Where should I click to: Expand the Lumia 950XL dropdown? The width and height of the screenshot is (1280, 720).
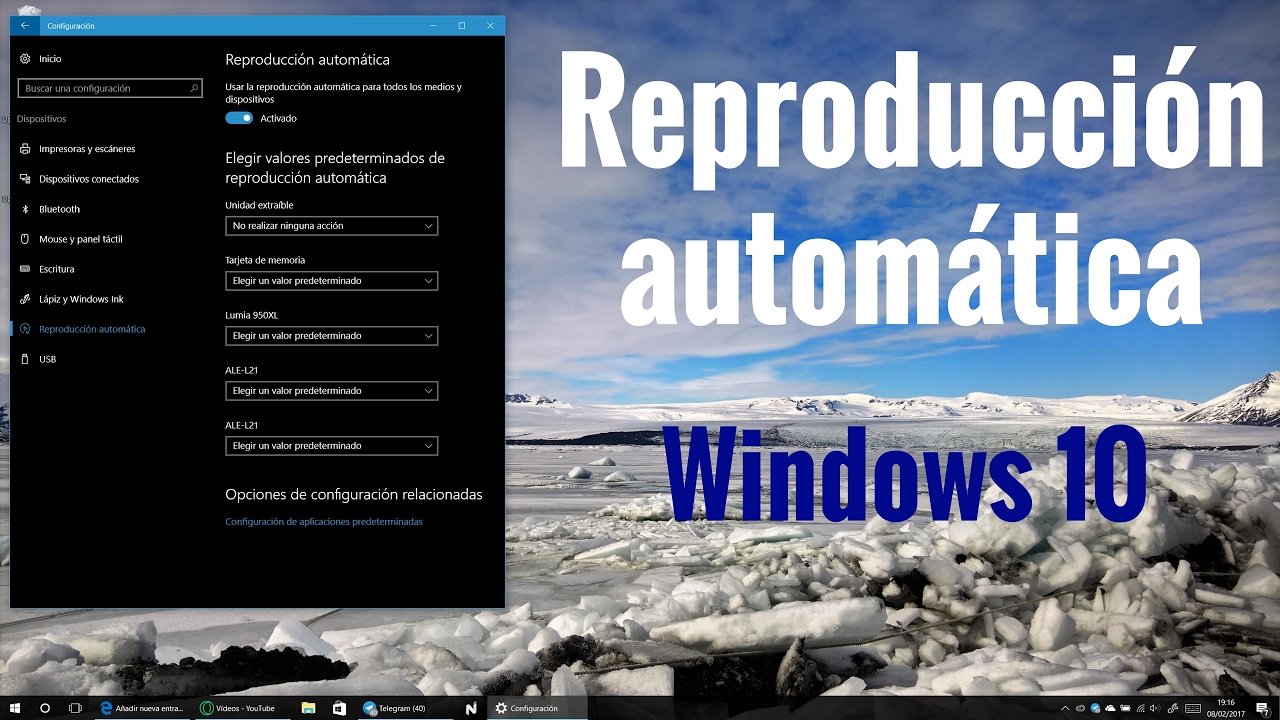point(331,336)
